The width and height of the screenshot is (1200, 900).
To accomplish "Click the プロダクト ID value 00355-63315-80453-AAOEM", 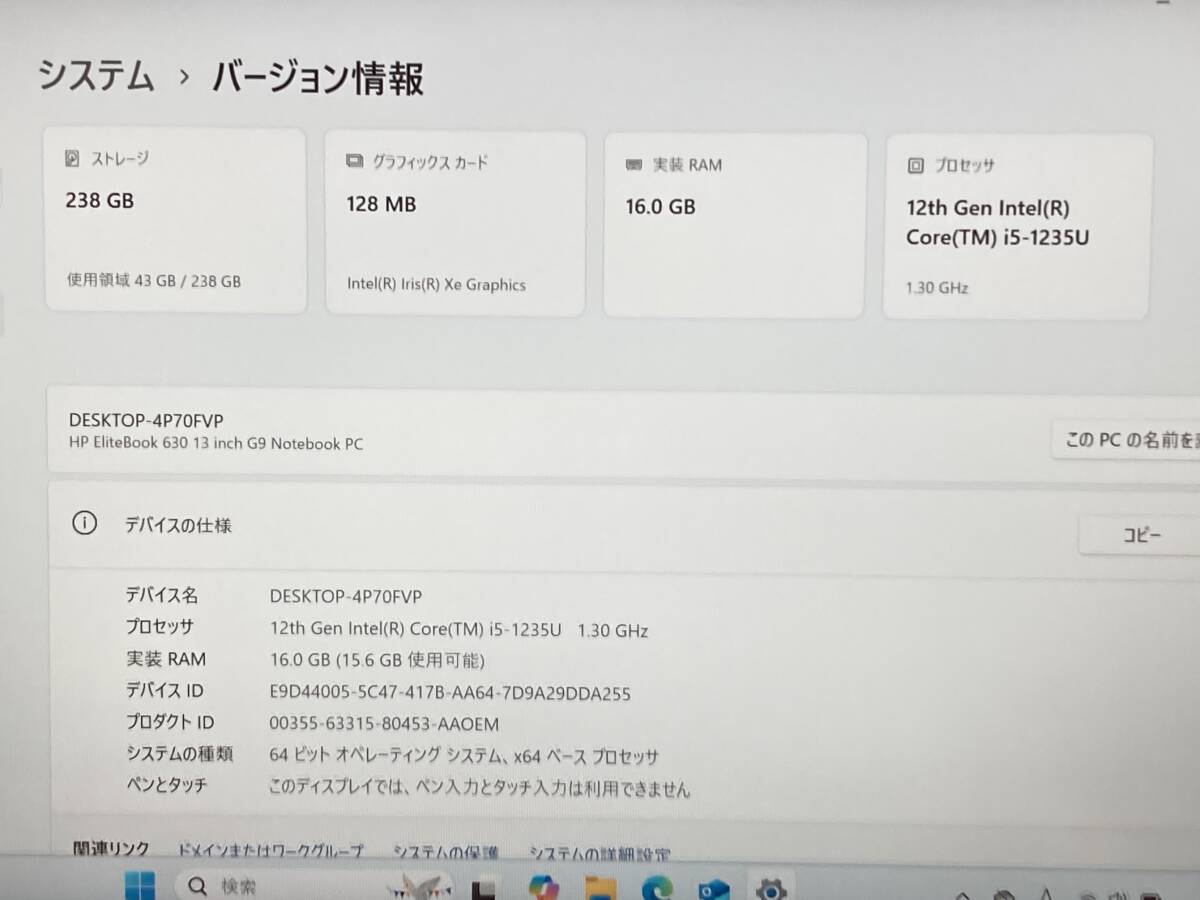I will pos(384,724).
